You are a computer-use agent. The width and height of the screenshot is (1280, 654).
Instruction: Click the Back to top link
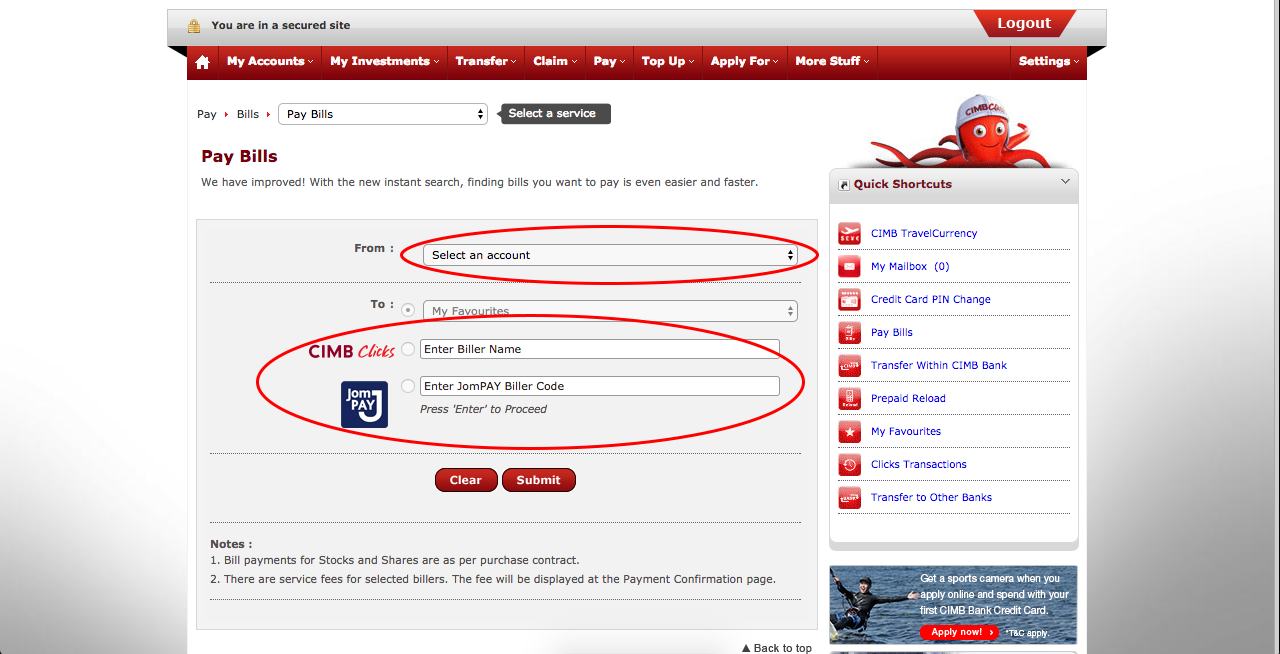click(x=777, y=648)
